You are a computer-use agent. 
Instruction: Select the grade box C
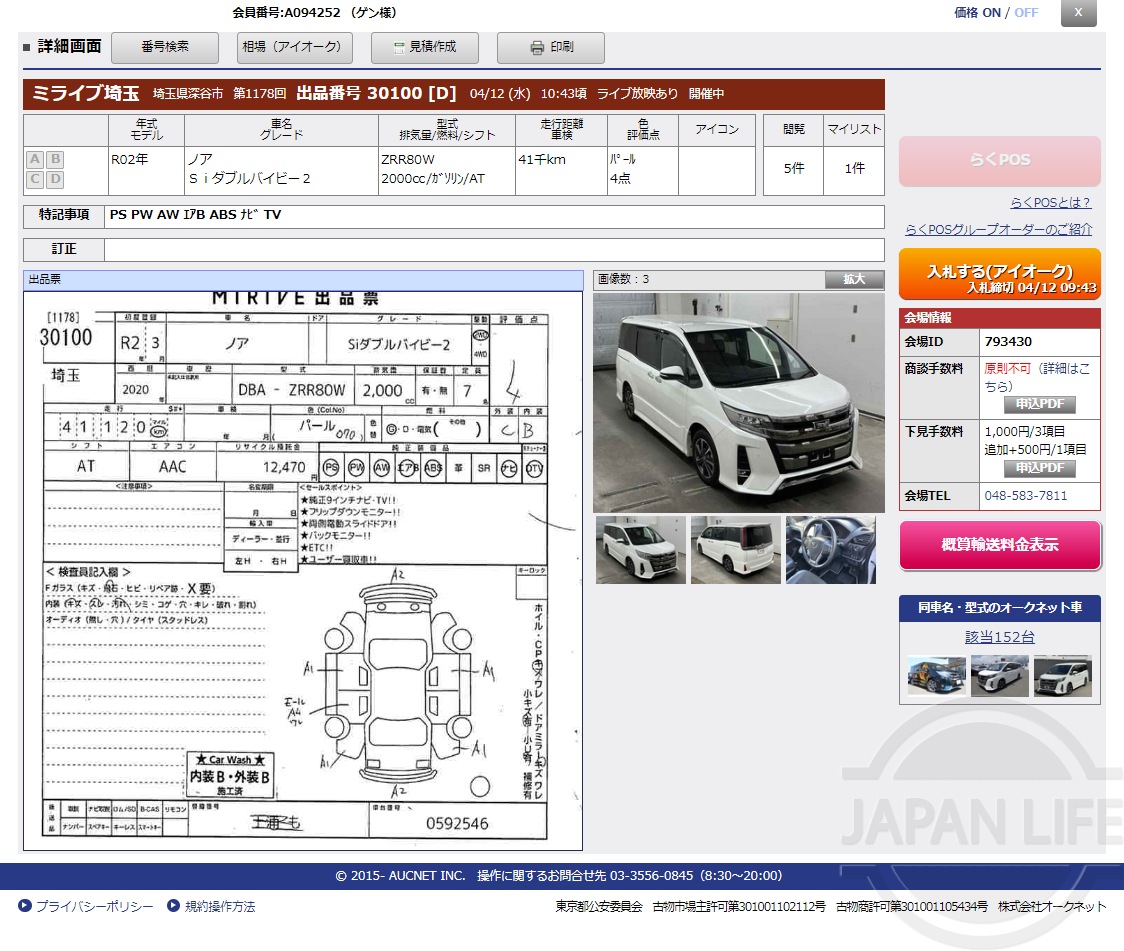35,179
